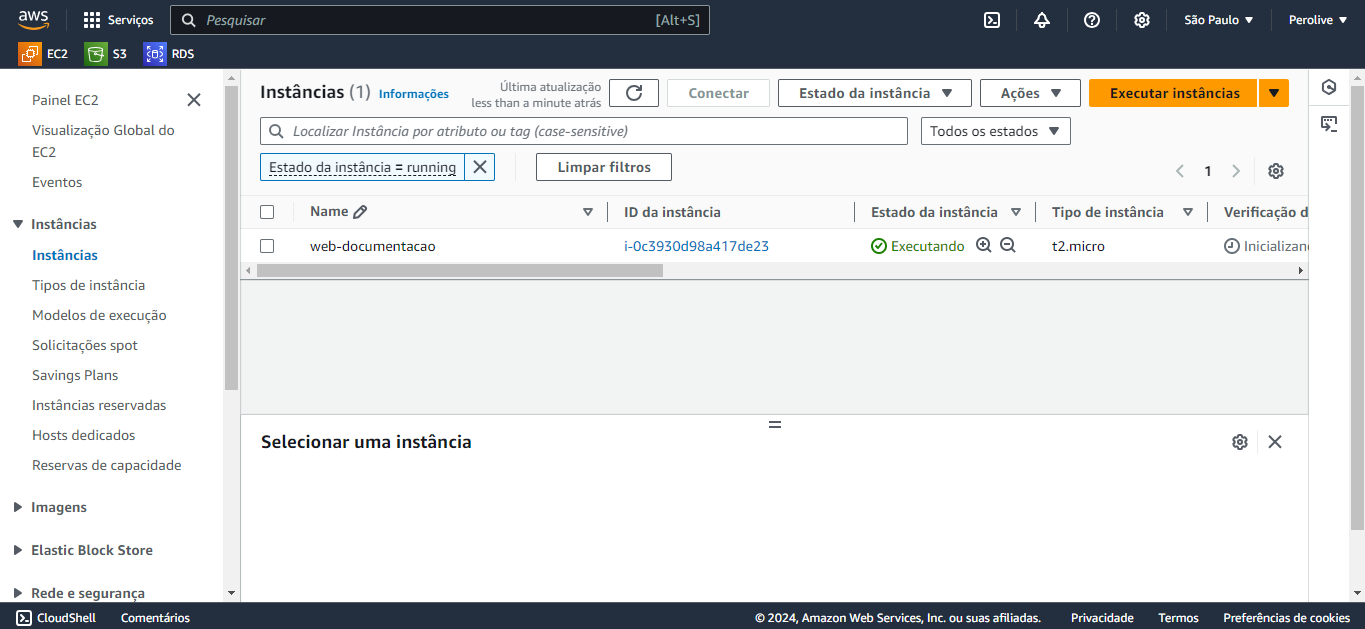Open Savings Plans page
Viewport: 1365px width, 629px height.
tap(75, 375)
